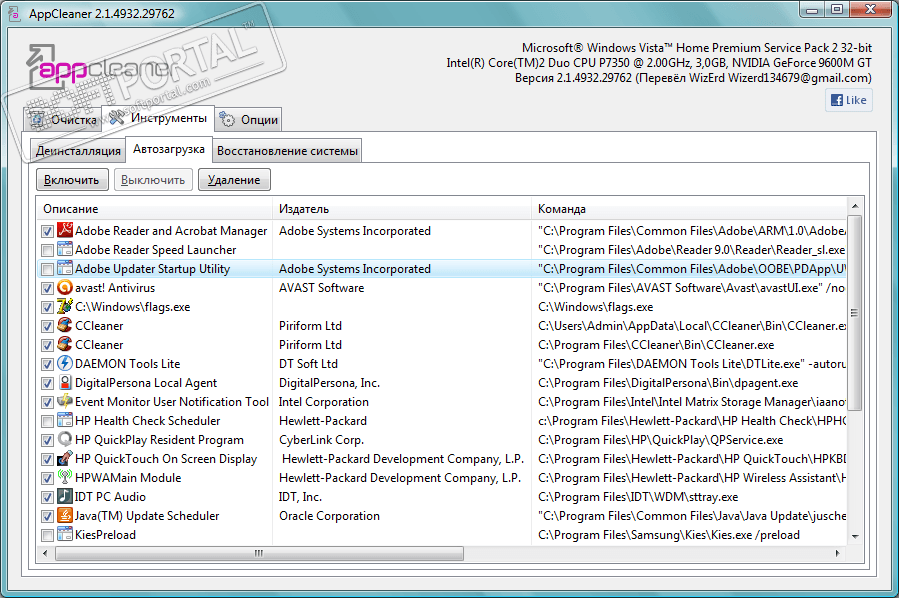Screen dimensions: 899x598
Task: Click the vertical scrollbar thumb
Action: (x=855, y=313)
